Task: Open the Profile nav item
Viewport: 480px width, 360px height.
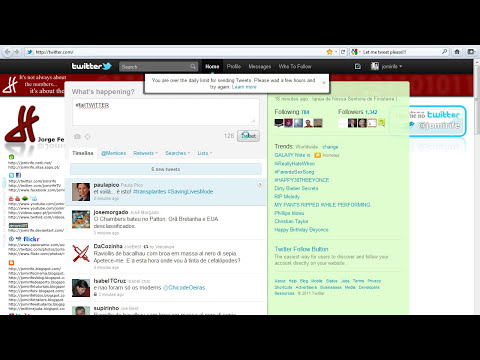Action: pyautogui.click(x=234, y=66)
